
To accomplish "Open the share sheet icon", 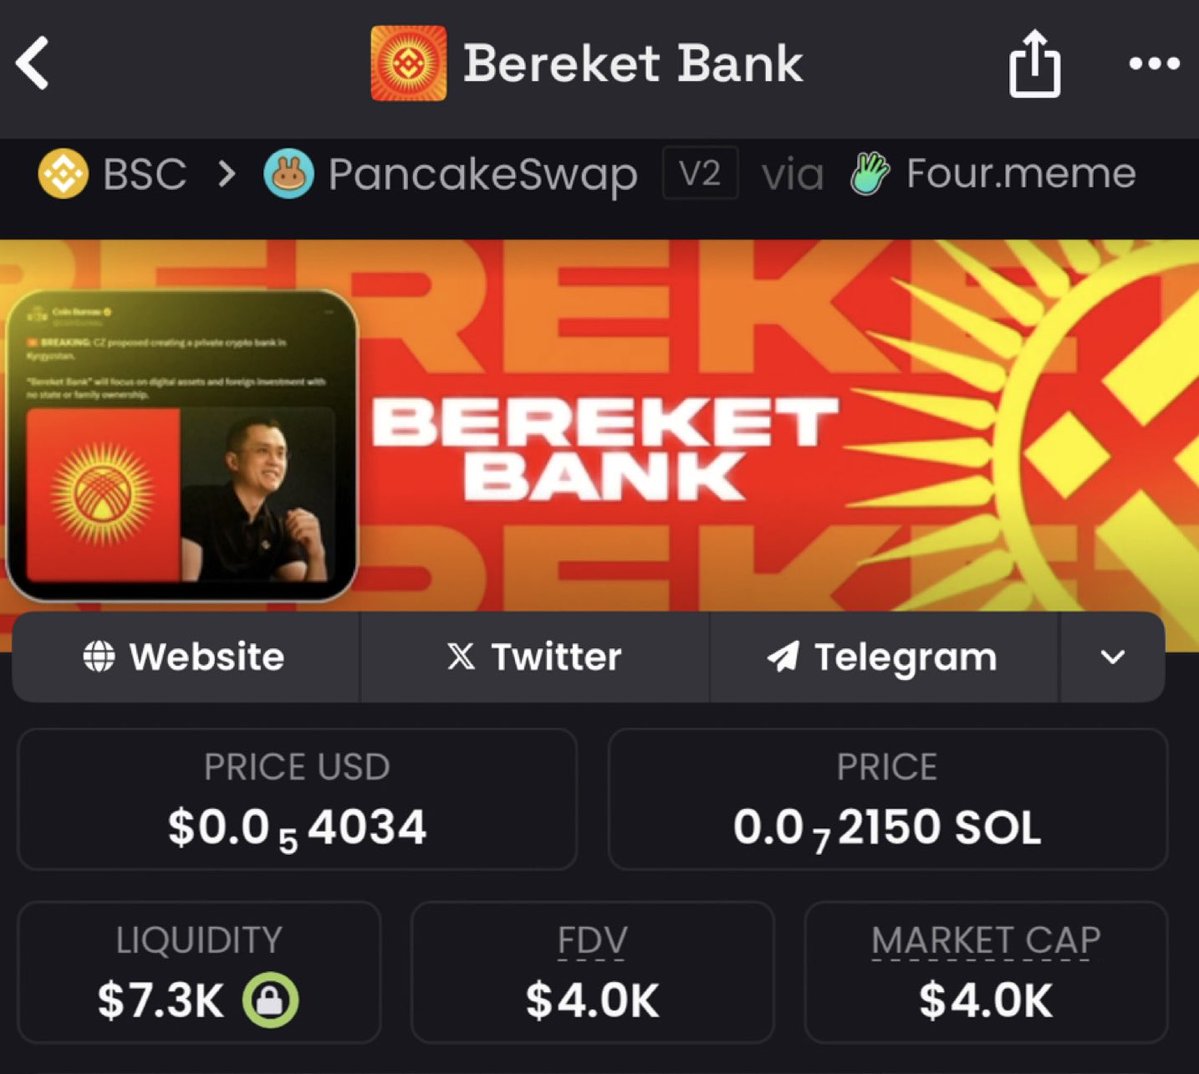I will 1035,63.
